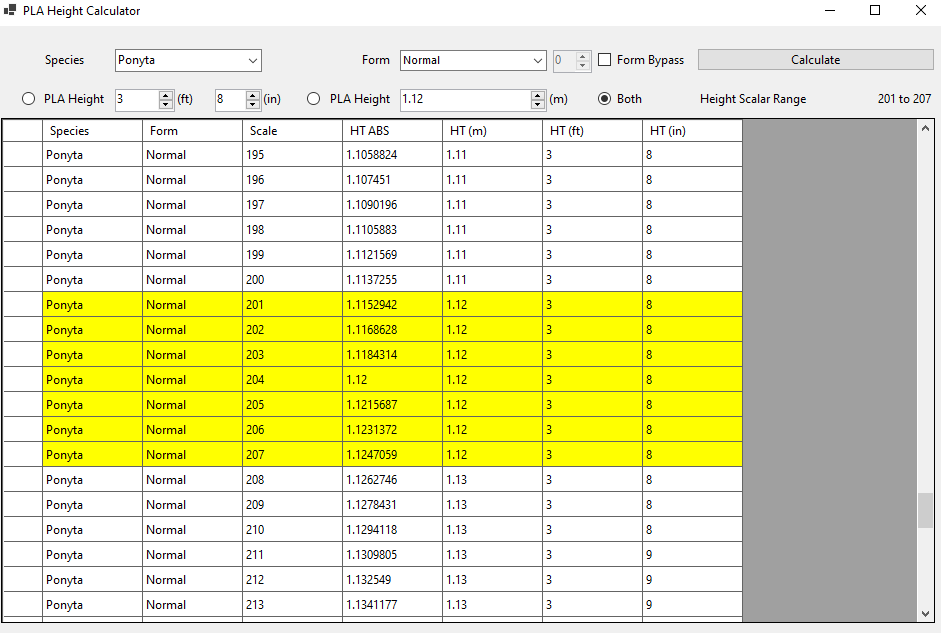This screenshot has height=633, width=941.
Task: Open the Species dropdown showing Ponyta
Action: 188,60
